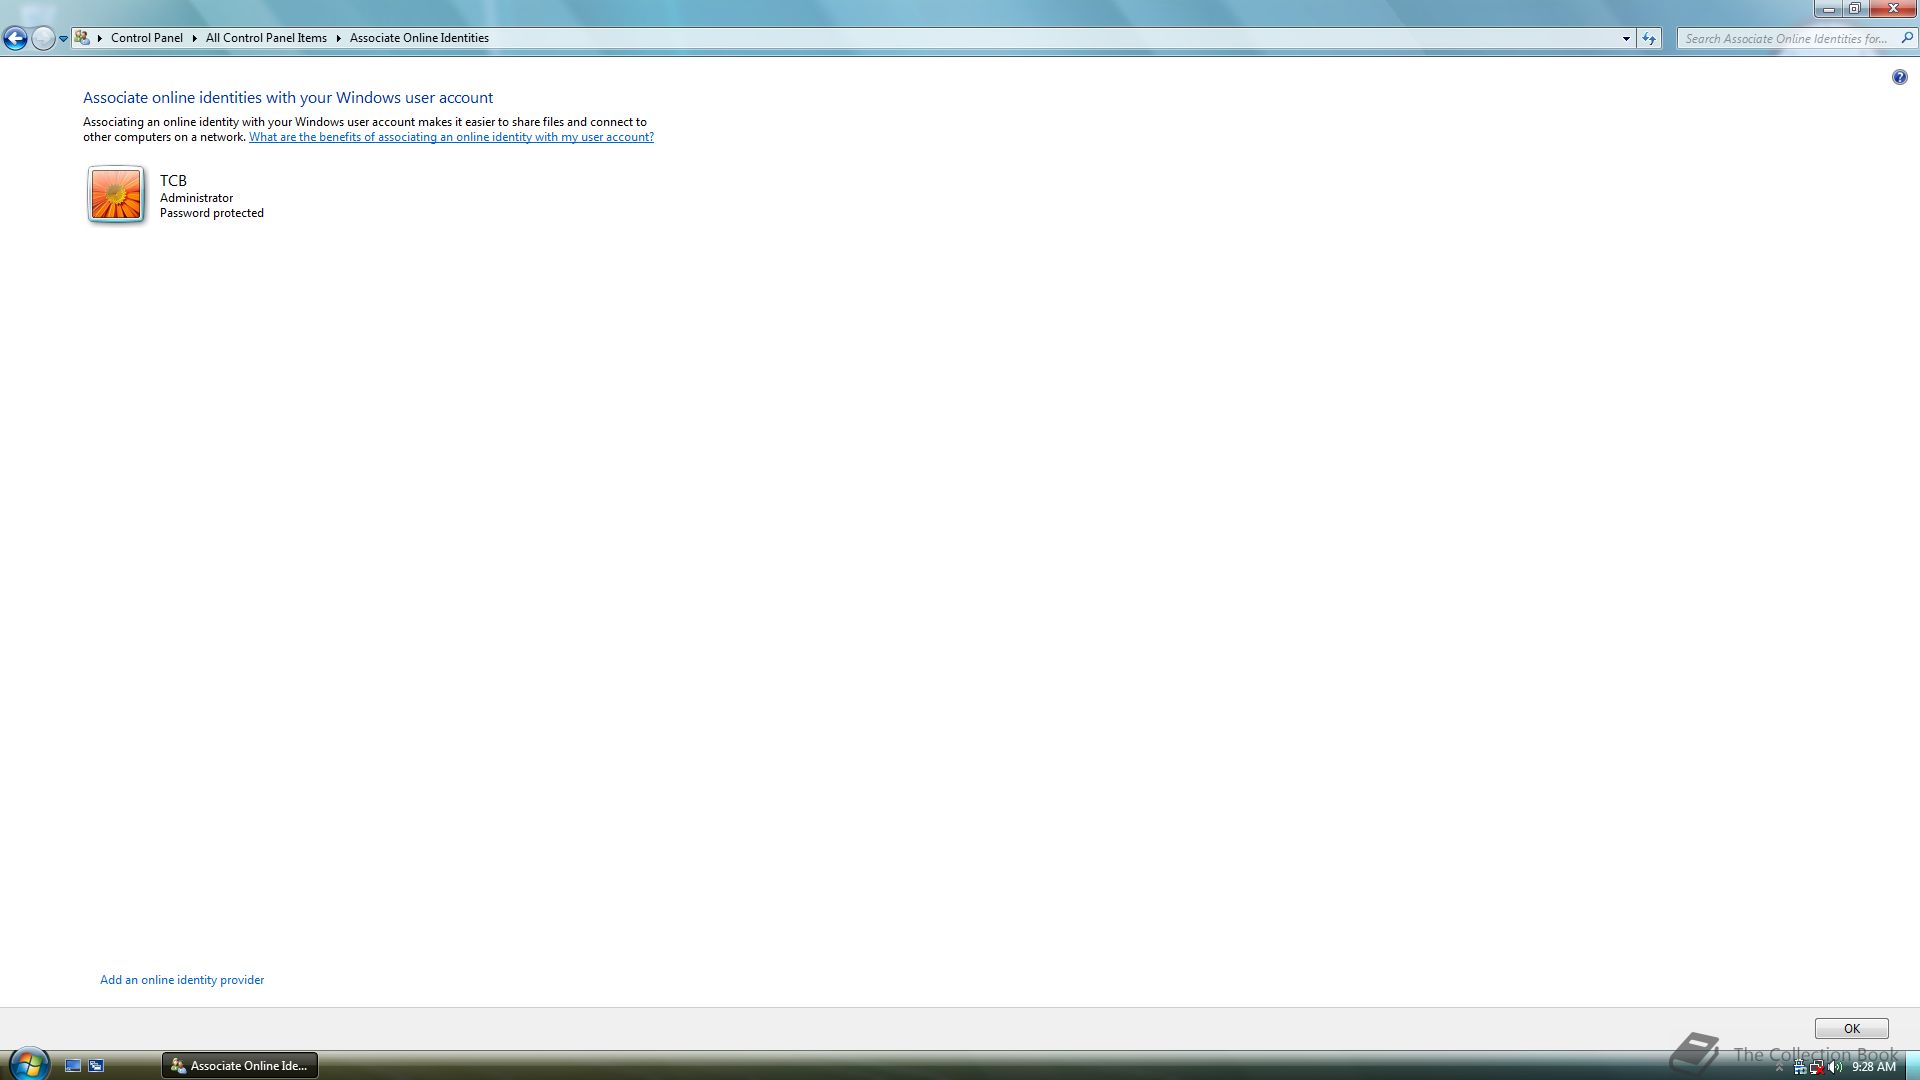This screenshot has height=1080, width=1920.
Task: Navigate to All Control Panel Items breadcrumb
Action: [x=266, y=38]
